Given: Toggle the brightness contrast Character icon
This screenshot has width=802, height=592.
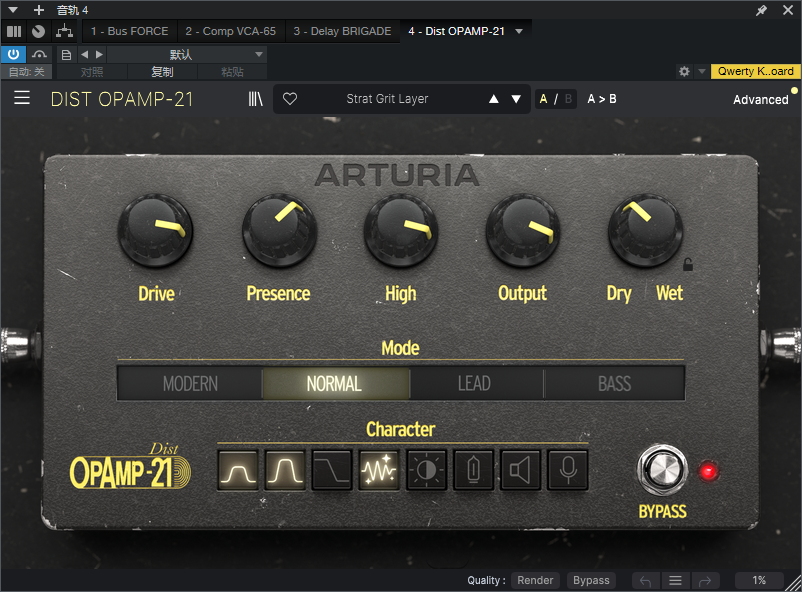Looking at the screenshot, I should 427,470.
